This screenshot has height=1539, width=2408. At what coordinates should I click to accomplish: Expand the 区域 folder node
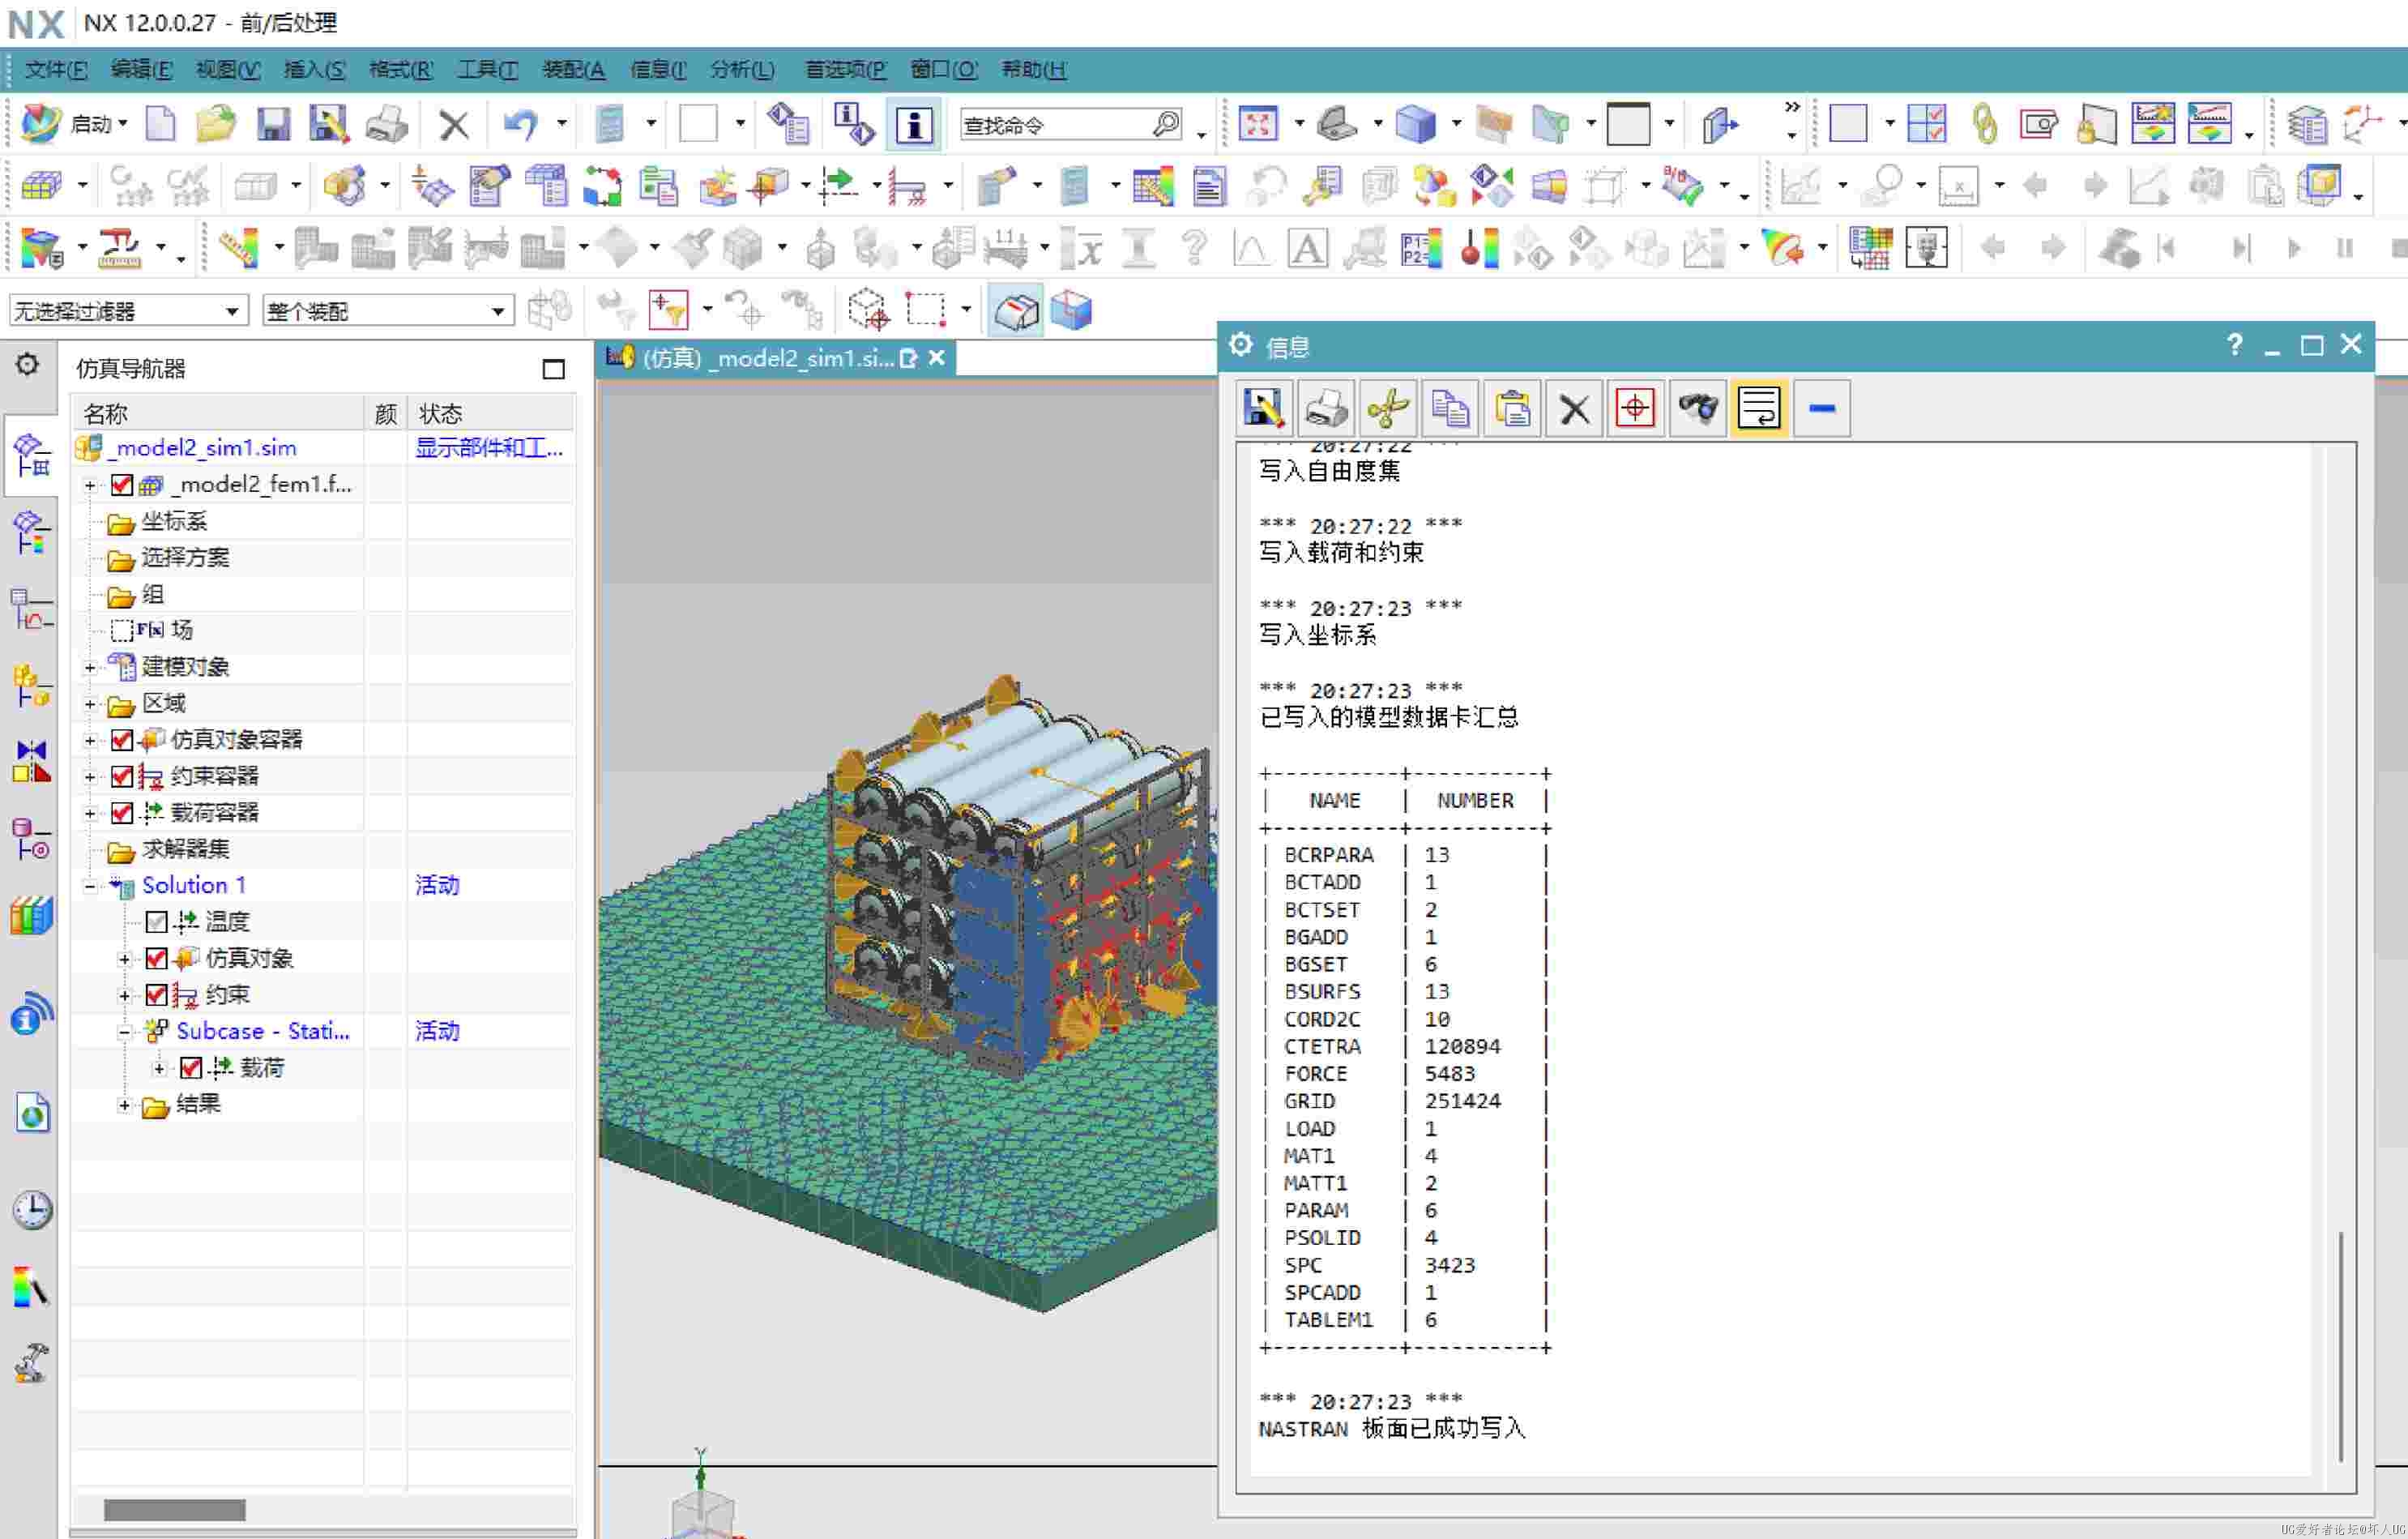[x=90, y=704]
